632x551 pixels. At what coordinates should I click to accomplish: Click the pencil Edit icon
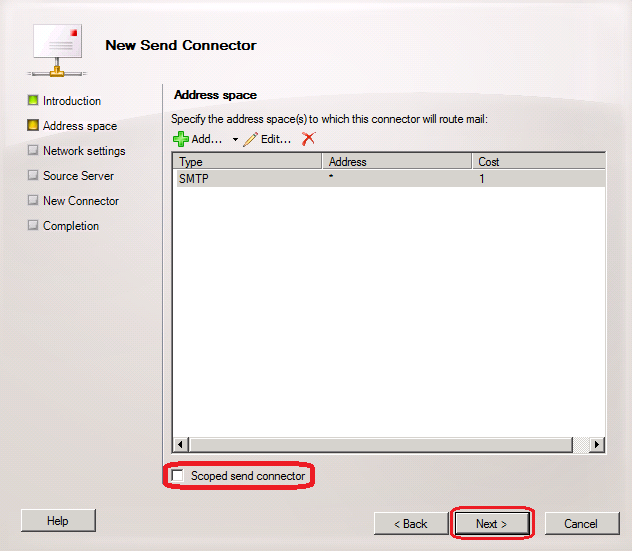[250, 139]
